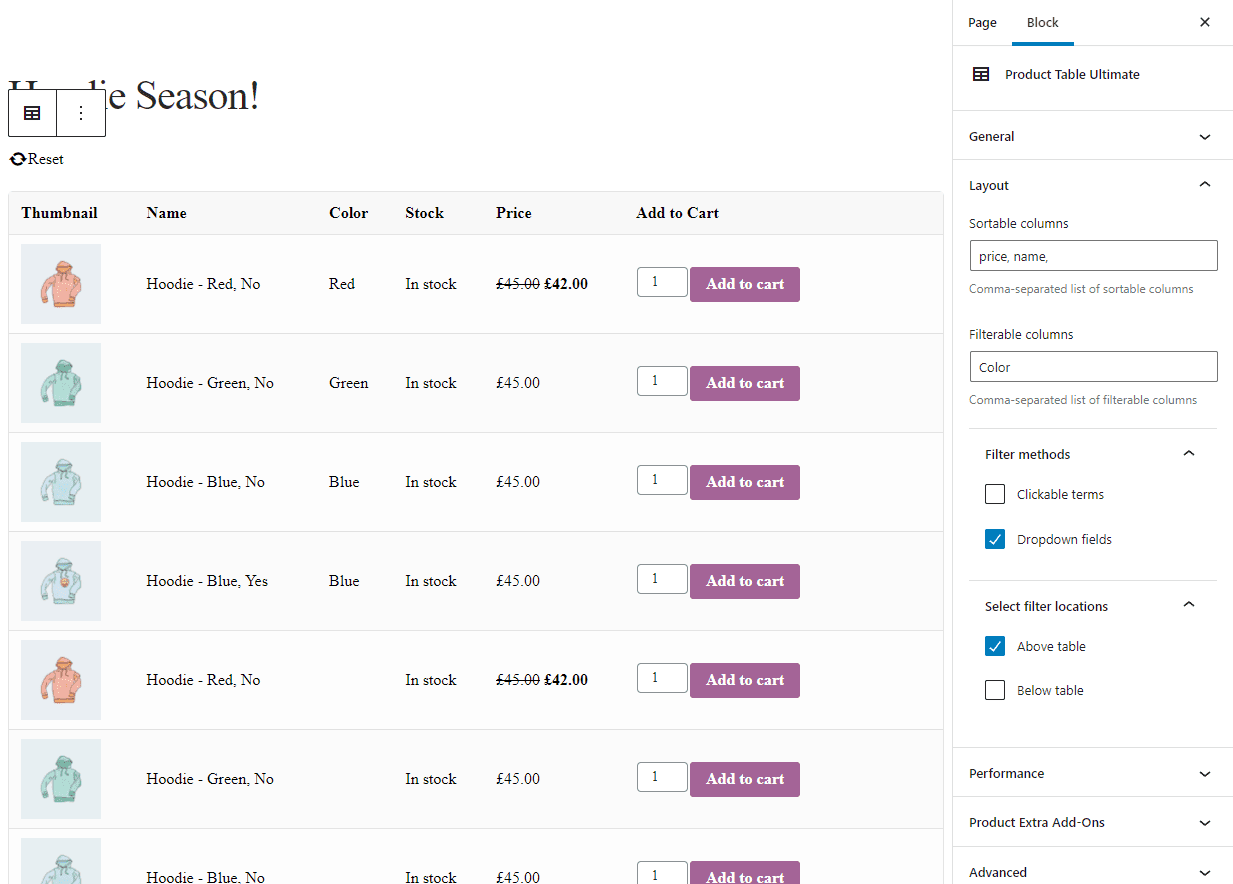Add to cart for Green hoodie with Color Green
1233x884 pixels.
[745, 383]
